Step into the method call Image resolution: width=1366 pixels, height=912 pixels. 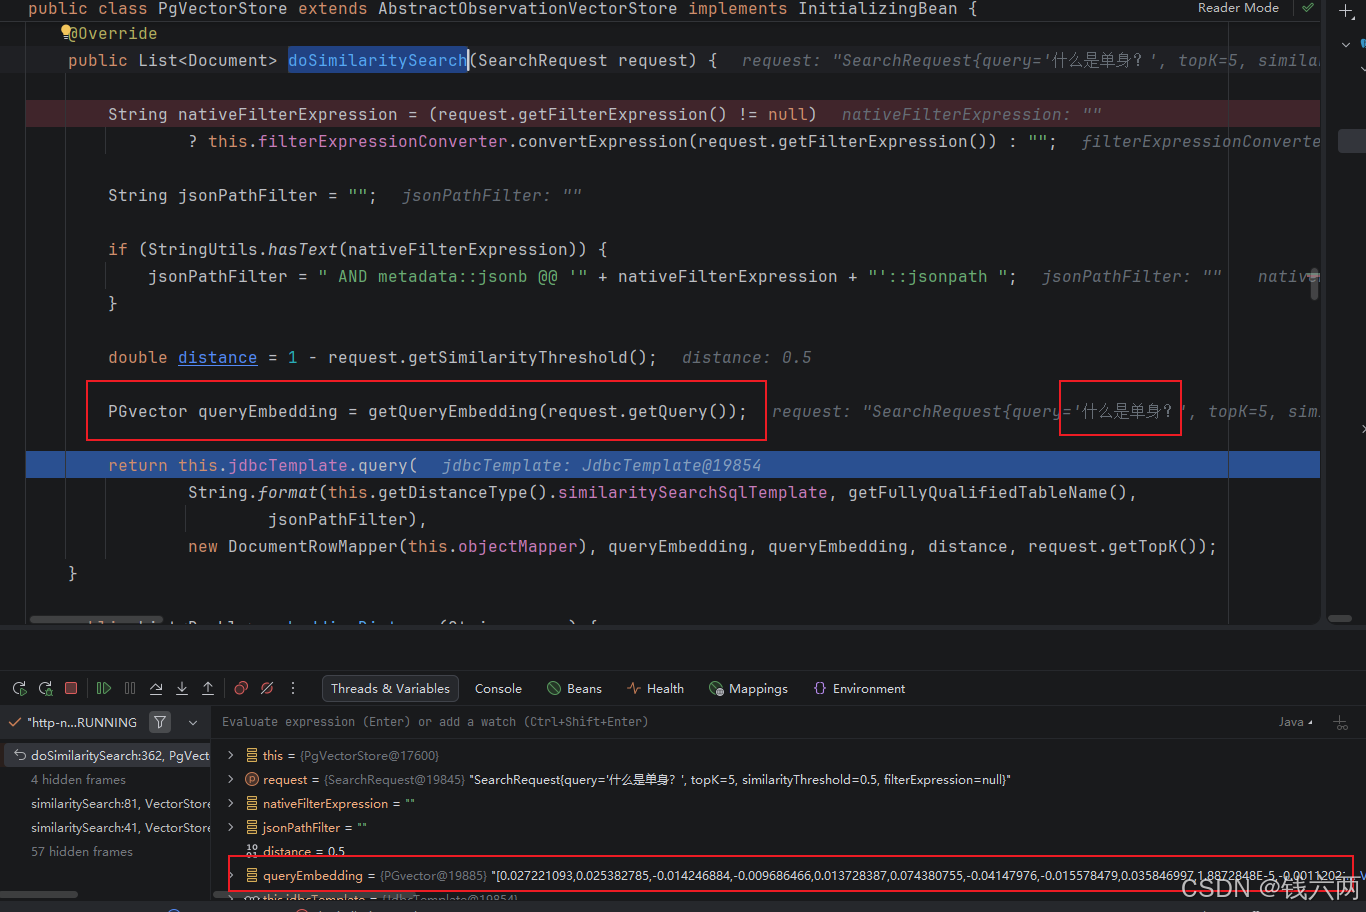pyautogui.click(x=182, y=688)
